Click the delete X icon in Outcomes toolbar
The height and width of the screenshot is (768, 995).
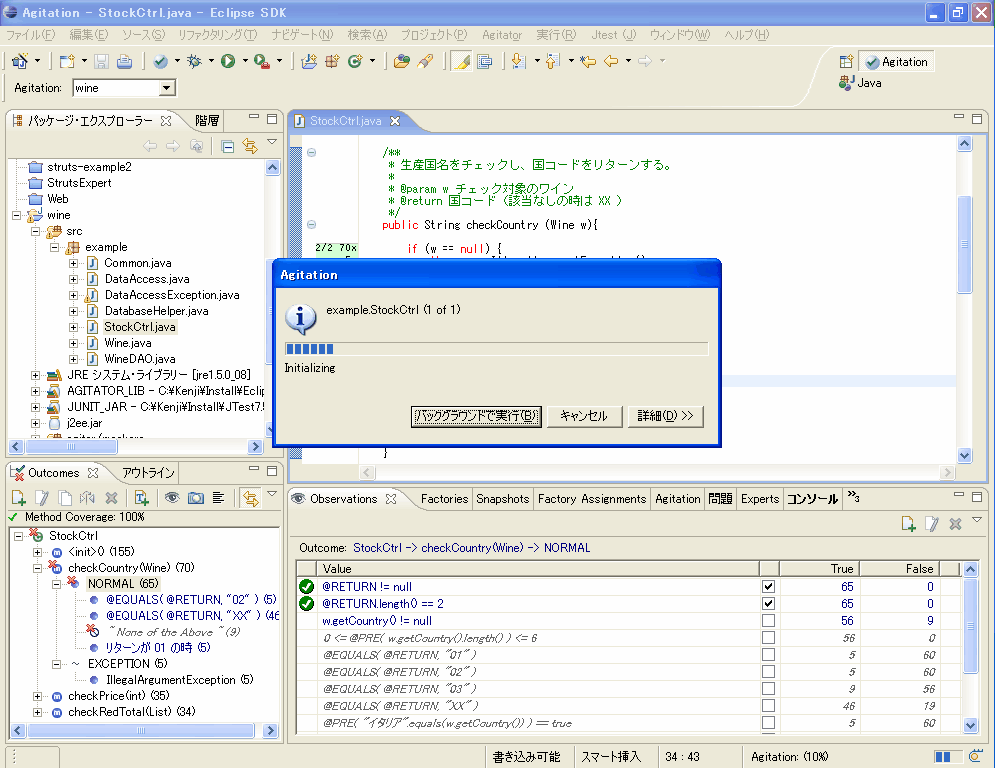[111, 498]
